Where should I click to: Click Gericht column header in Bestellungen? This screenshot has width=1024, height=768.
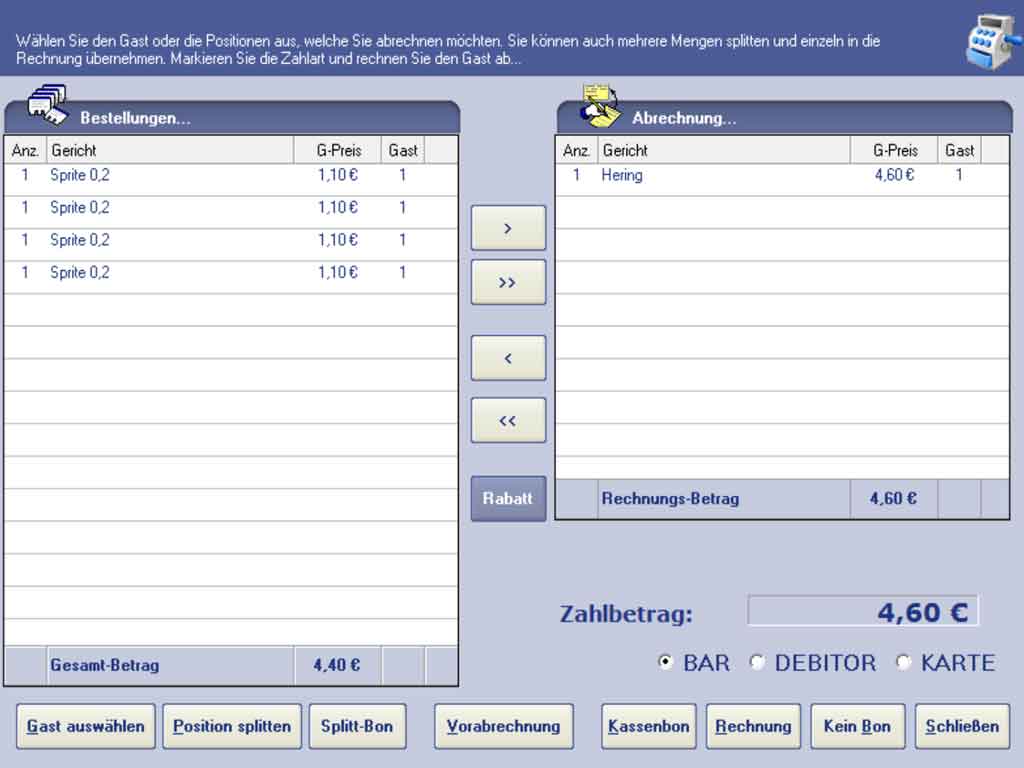[170, 150]
